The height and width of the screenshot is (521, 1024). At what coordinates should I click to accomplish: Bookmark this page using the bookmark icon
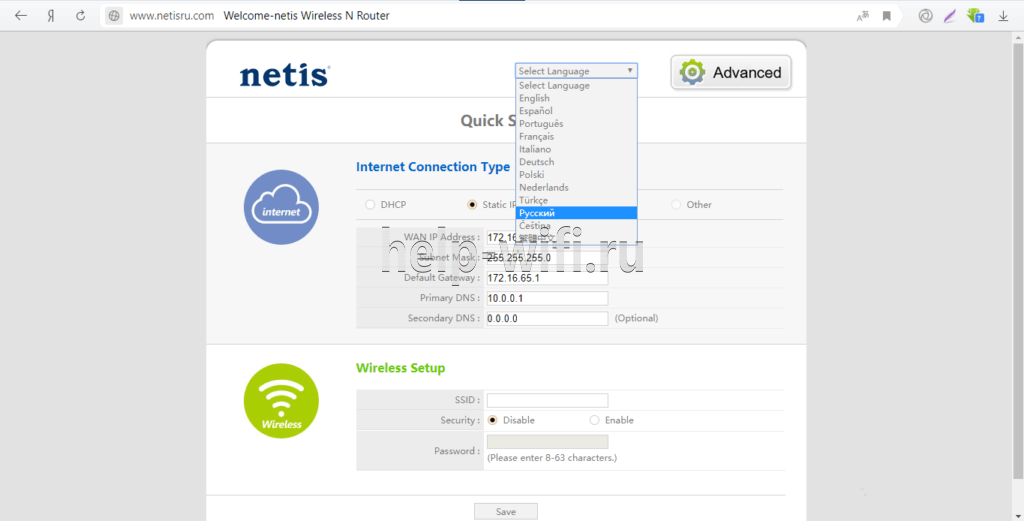(886, 16)
